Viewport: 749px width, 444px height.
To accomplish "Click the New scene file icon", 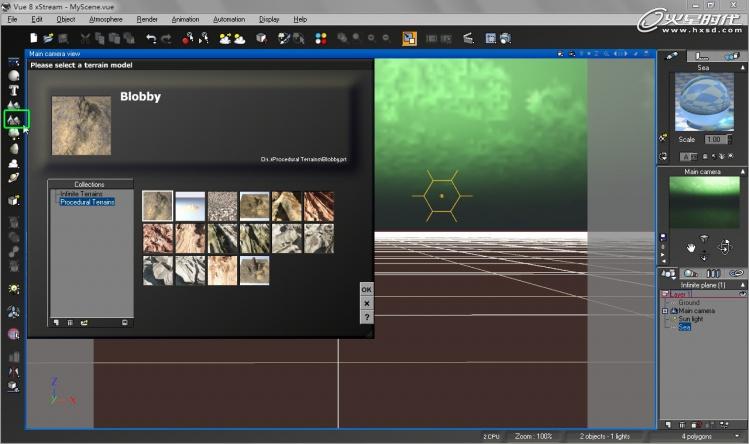I will [33, 38].
